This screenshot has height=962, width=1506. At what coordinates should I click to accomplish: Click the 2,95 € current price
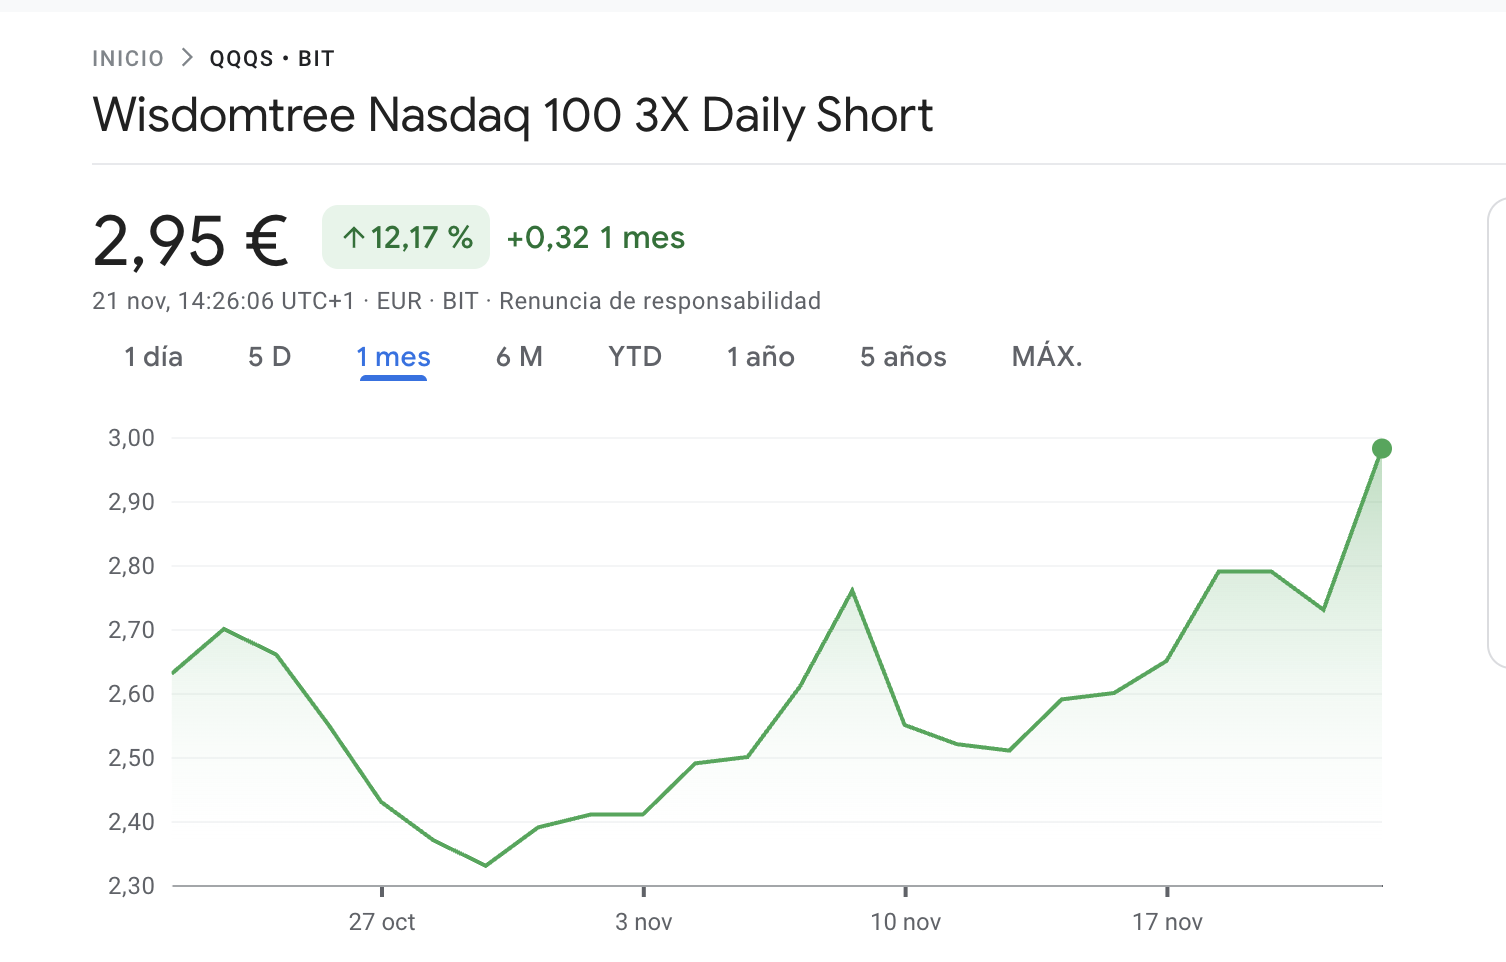click(x=191, y=241)
